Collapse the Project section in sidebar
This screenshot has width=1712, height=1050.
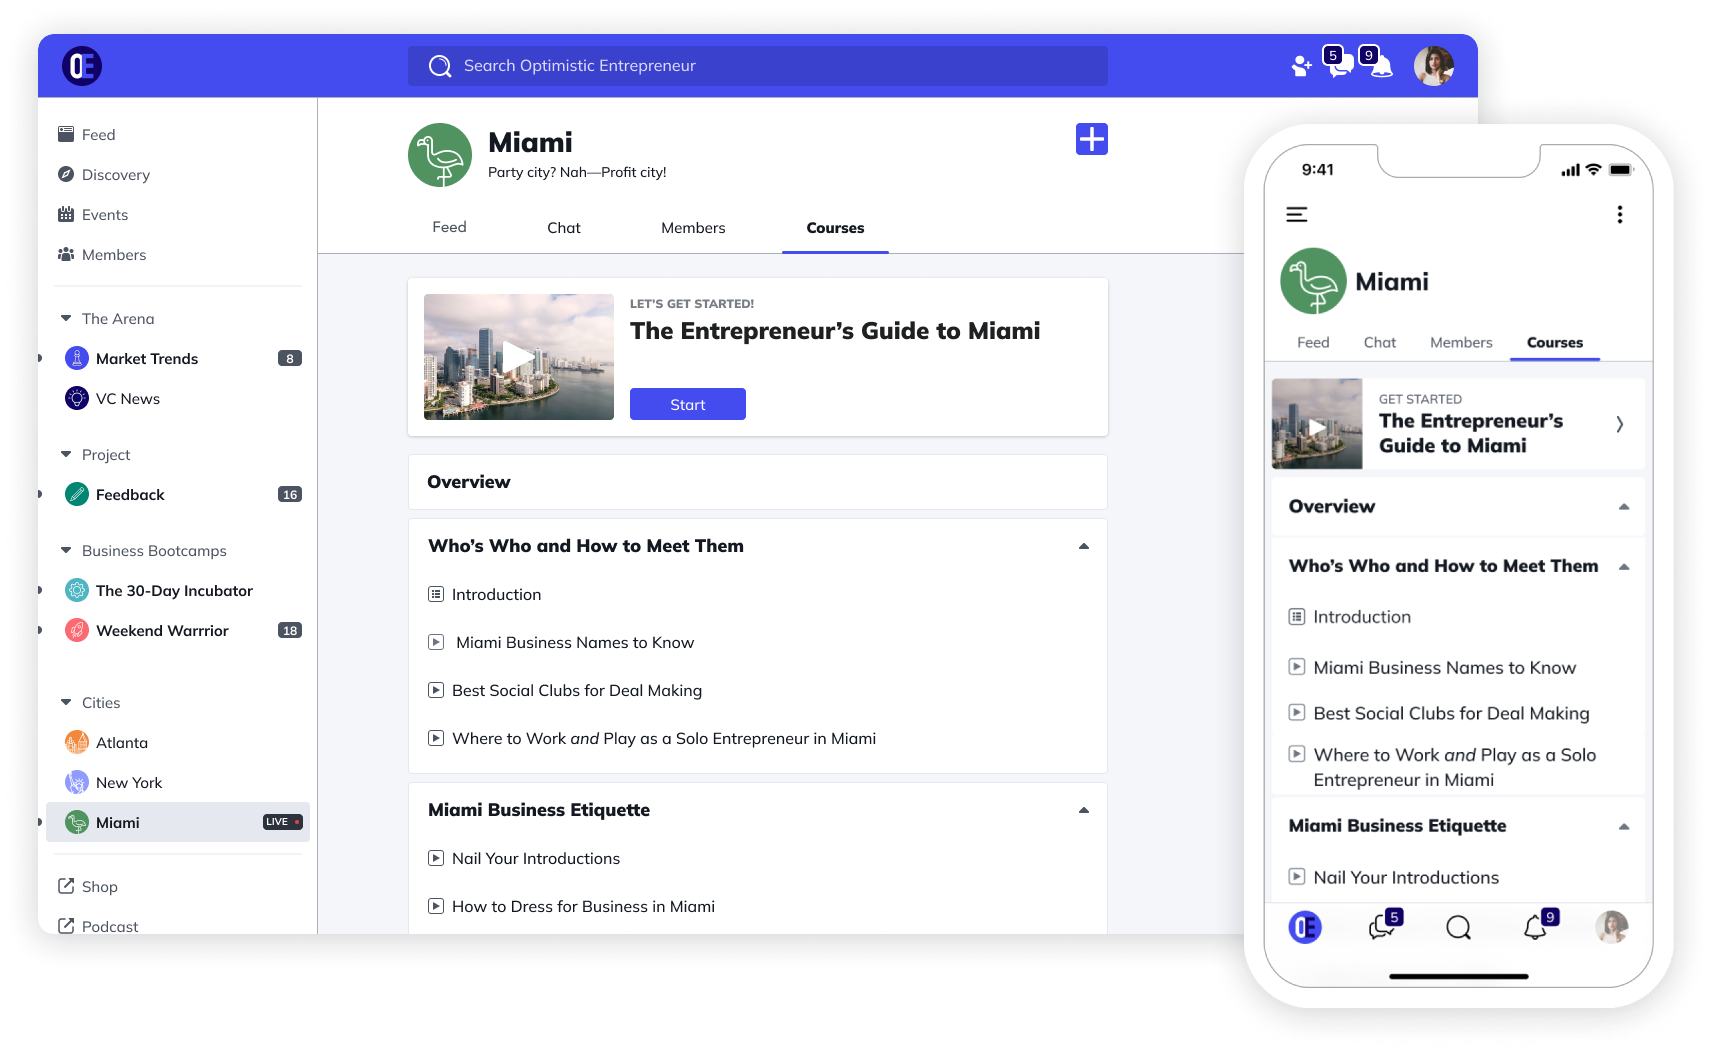[66, 454]
